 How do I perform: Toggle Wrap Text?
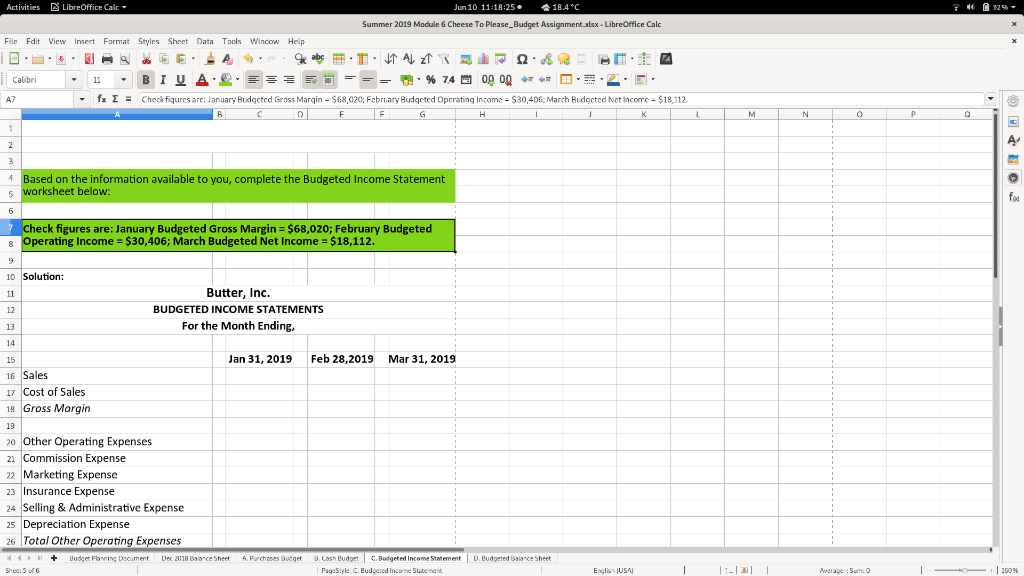[x=311, y=80]
